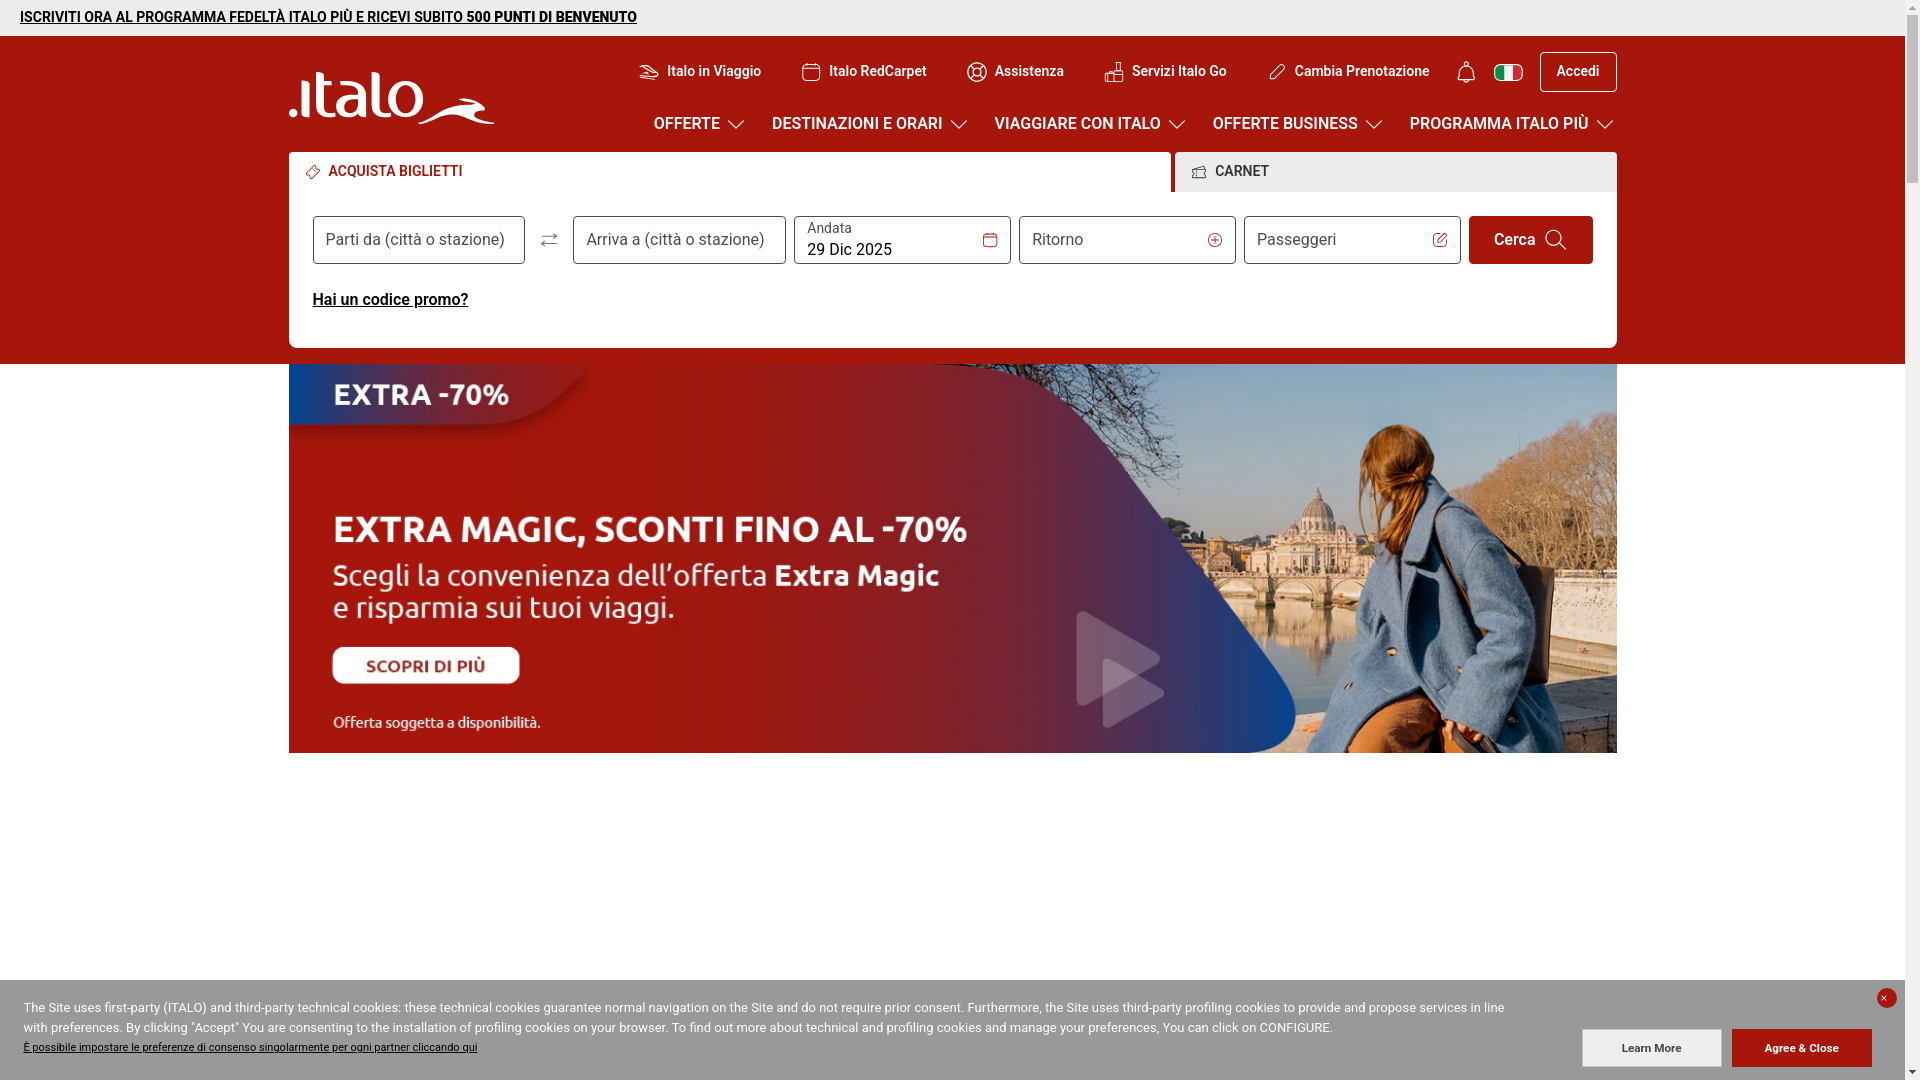Click the Acquista Biglietti ticket icon
Viewport: 1920px width, 1080px height.
pos(313,172)
